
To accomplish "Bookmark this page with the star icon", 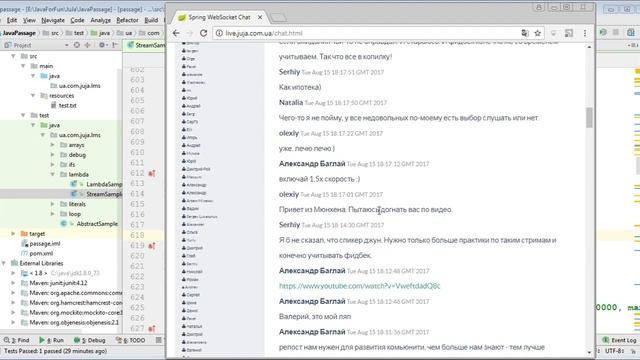I will pyautogui.click(x=538, y=33).
